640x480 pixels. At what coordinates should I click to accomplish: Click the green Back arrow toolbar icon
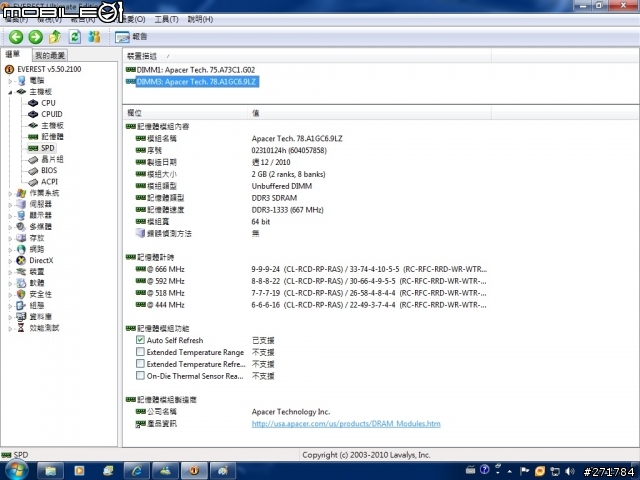click(16, 37)
